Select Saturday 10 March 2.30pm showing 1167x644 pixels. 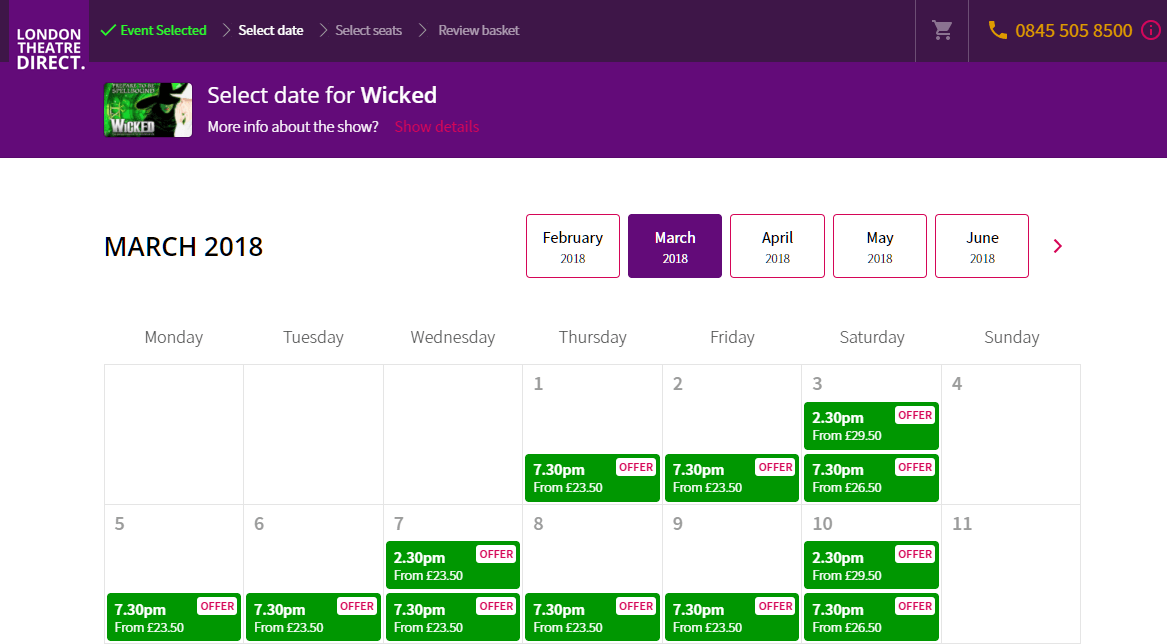pyautogui.click(x=871, y=565)
